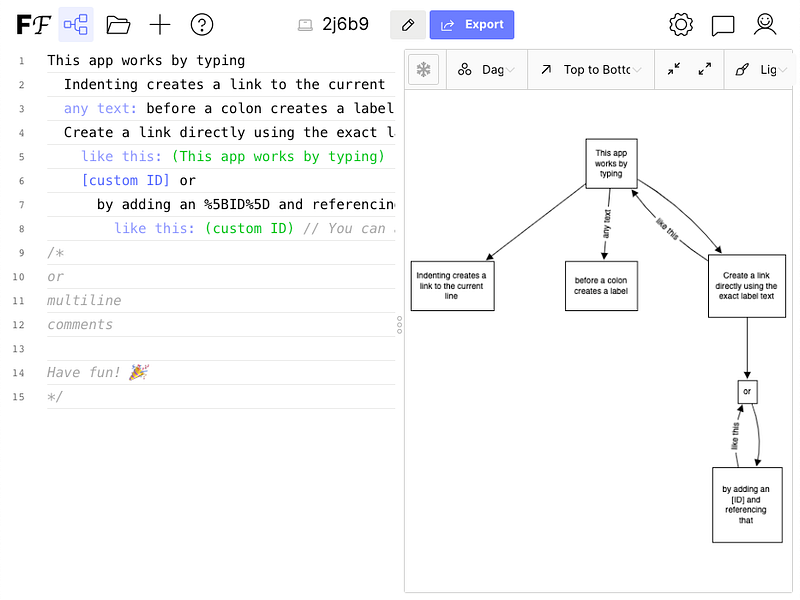This screenshot has width=800, height=600.
Task: Select the flowchart editor icon in the header
Action: (76, 24)
